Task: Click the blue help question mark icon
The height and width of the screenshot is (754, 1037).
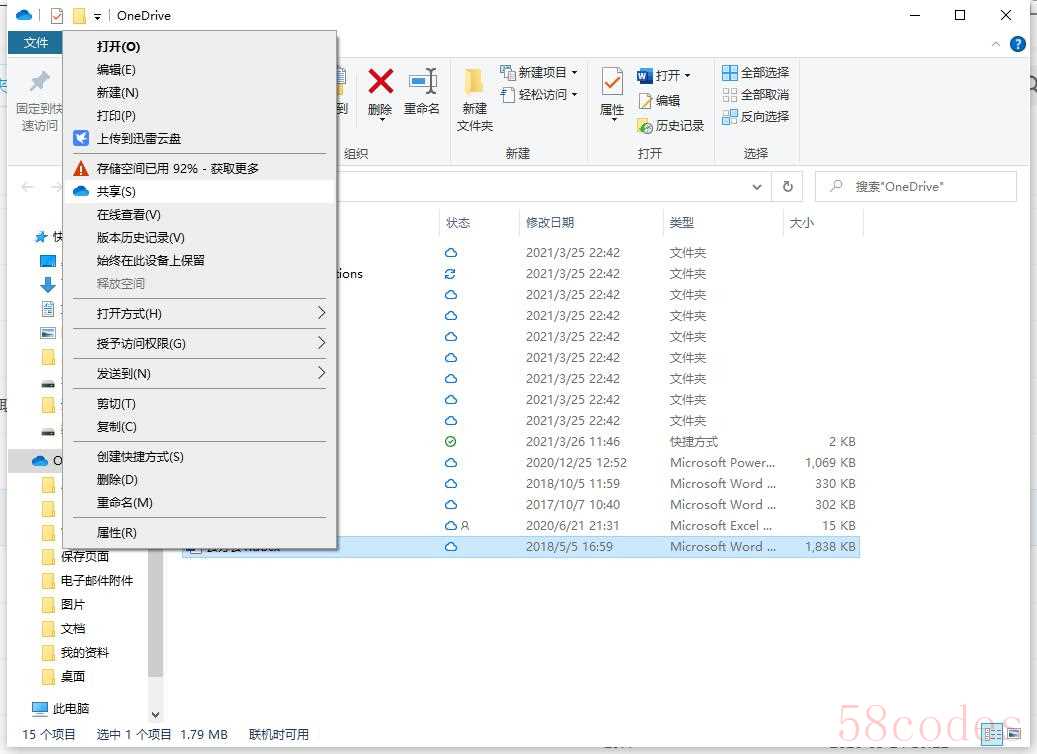Action: 1018,44
